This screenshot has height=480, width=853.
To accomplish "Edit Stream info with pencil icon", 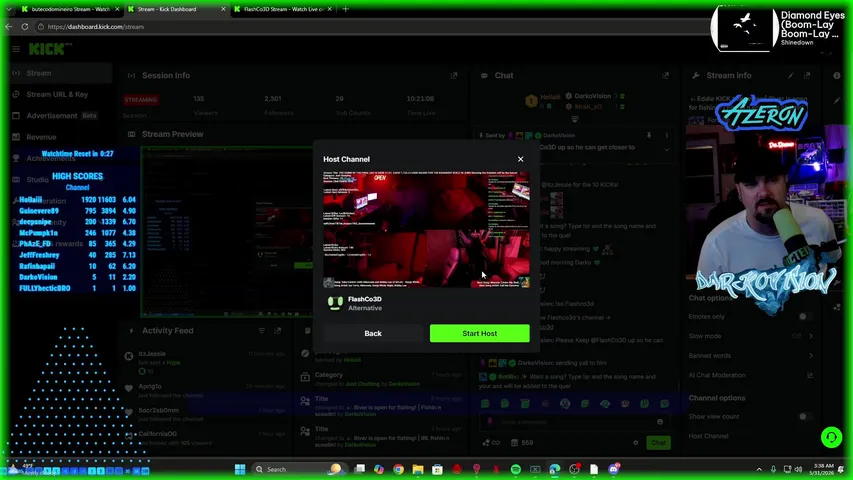I will pos(790,76).
